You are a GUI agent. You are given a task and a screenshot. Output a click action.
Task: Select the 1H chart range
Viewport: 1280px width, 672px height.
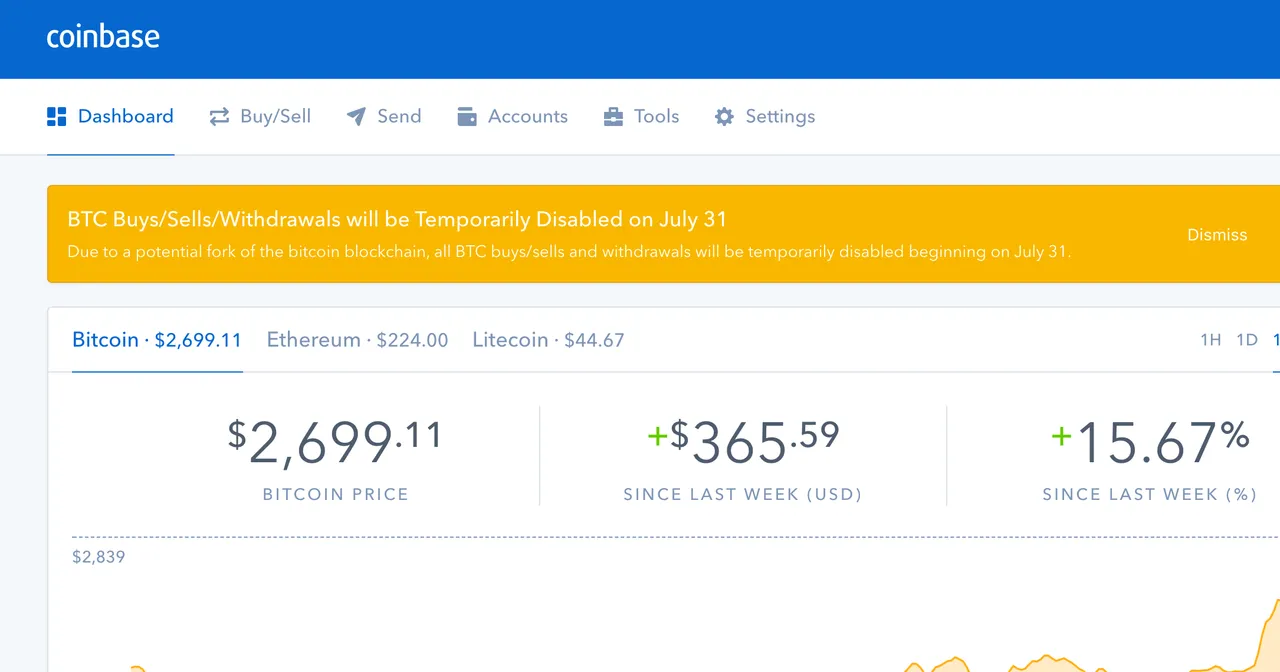[1211, 340]
